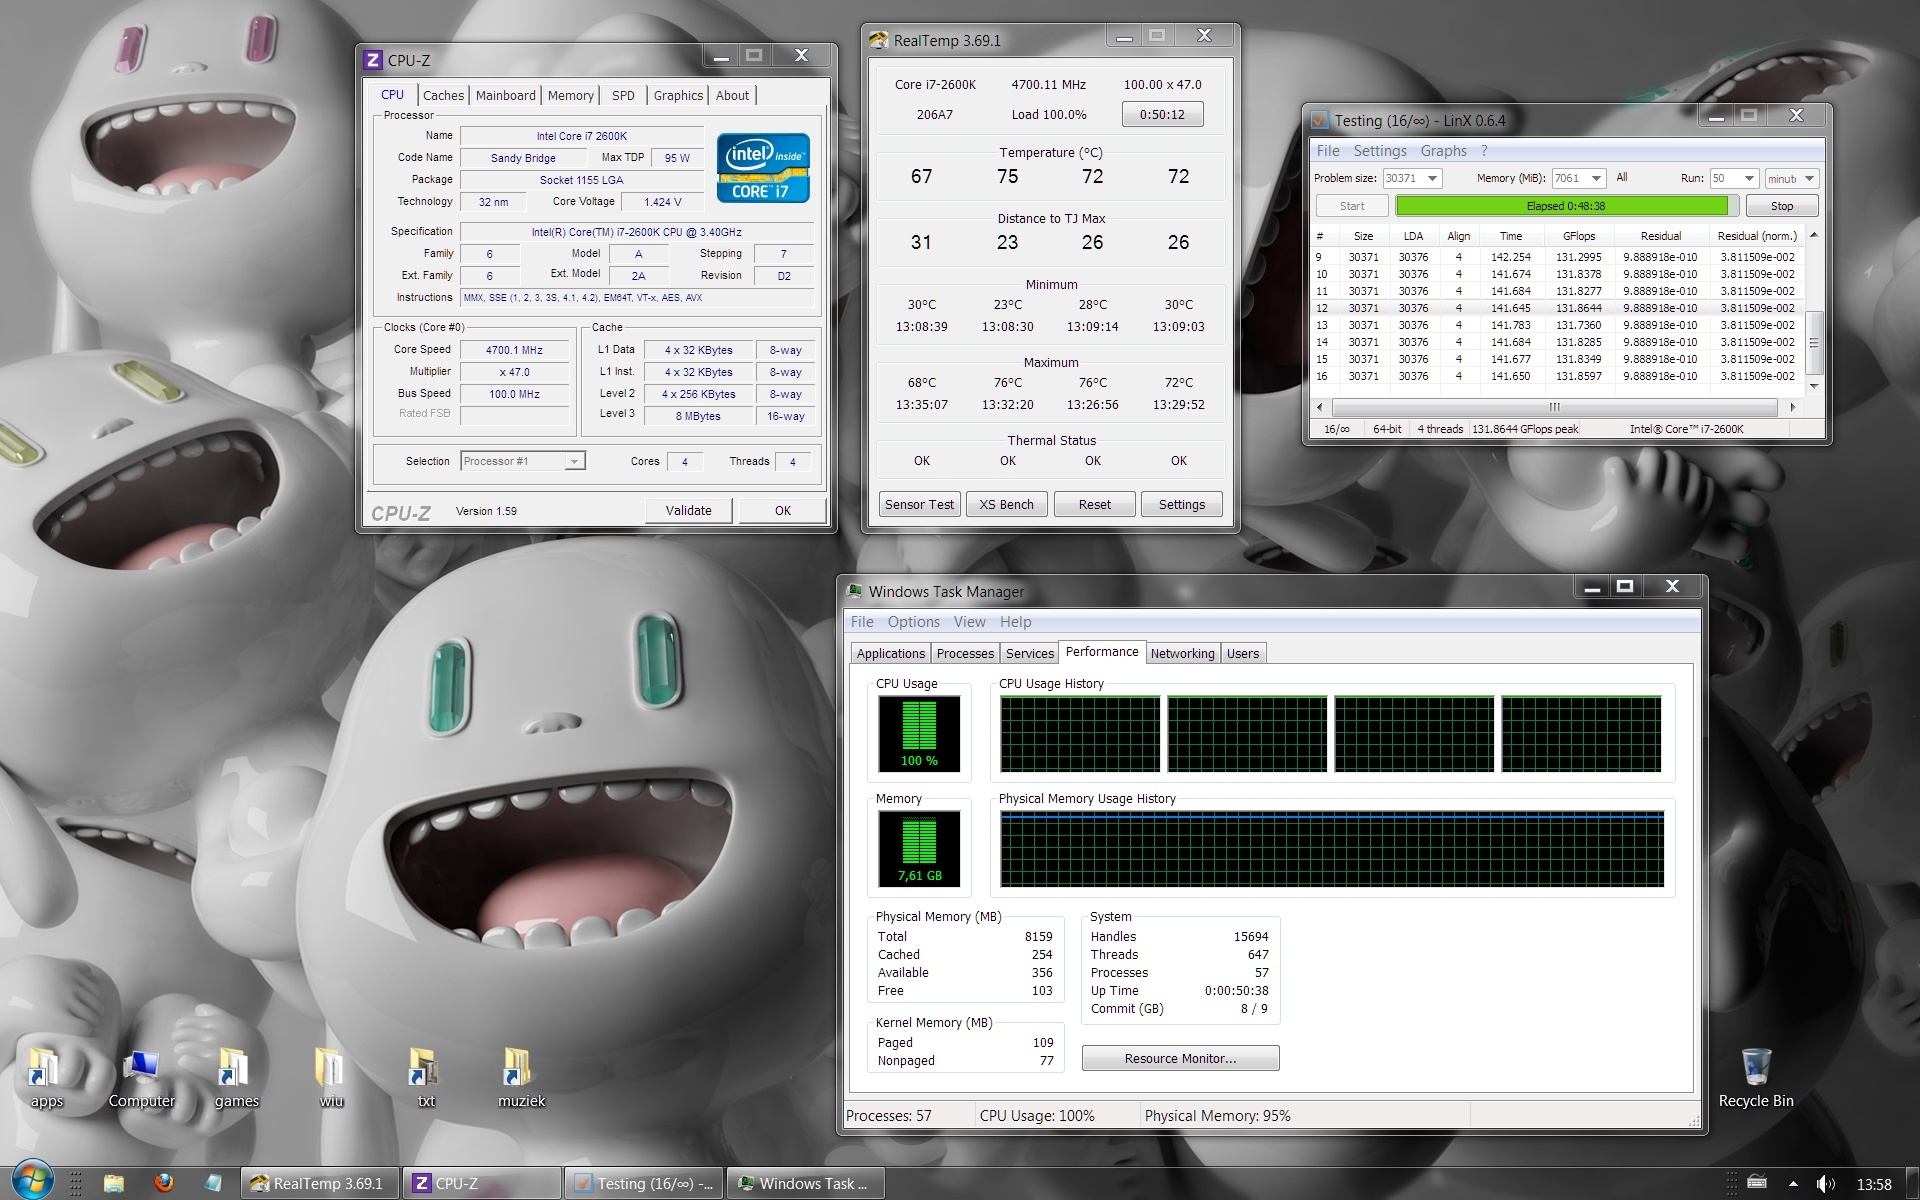Click the Time column header in LinX
The width and height of the screenshot is (1920, 1200).
coord(1510,236)
